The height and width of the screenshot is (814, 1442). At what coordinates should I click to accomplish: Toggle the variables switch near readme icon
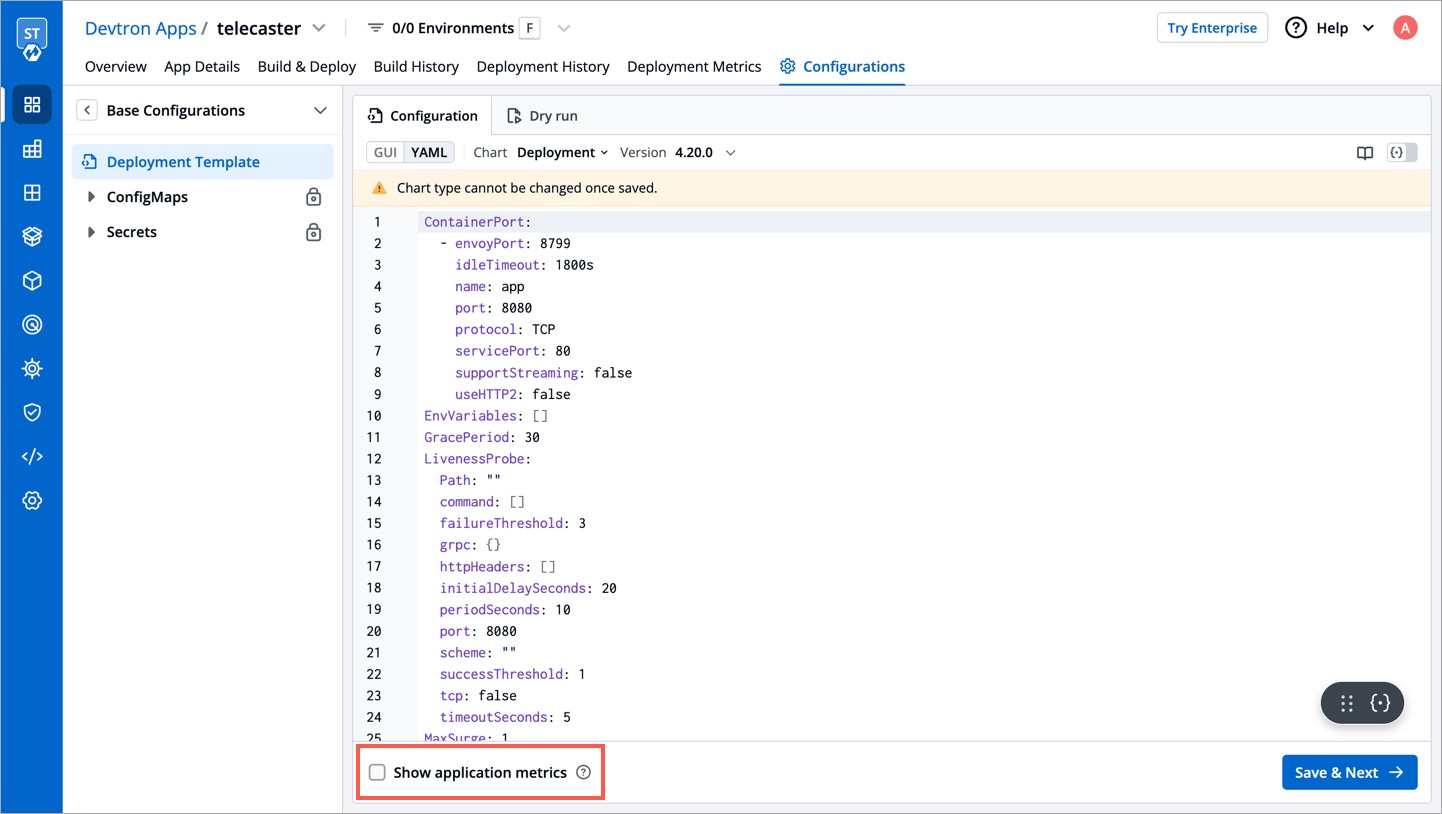[x=1402, y=153]
